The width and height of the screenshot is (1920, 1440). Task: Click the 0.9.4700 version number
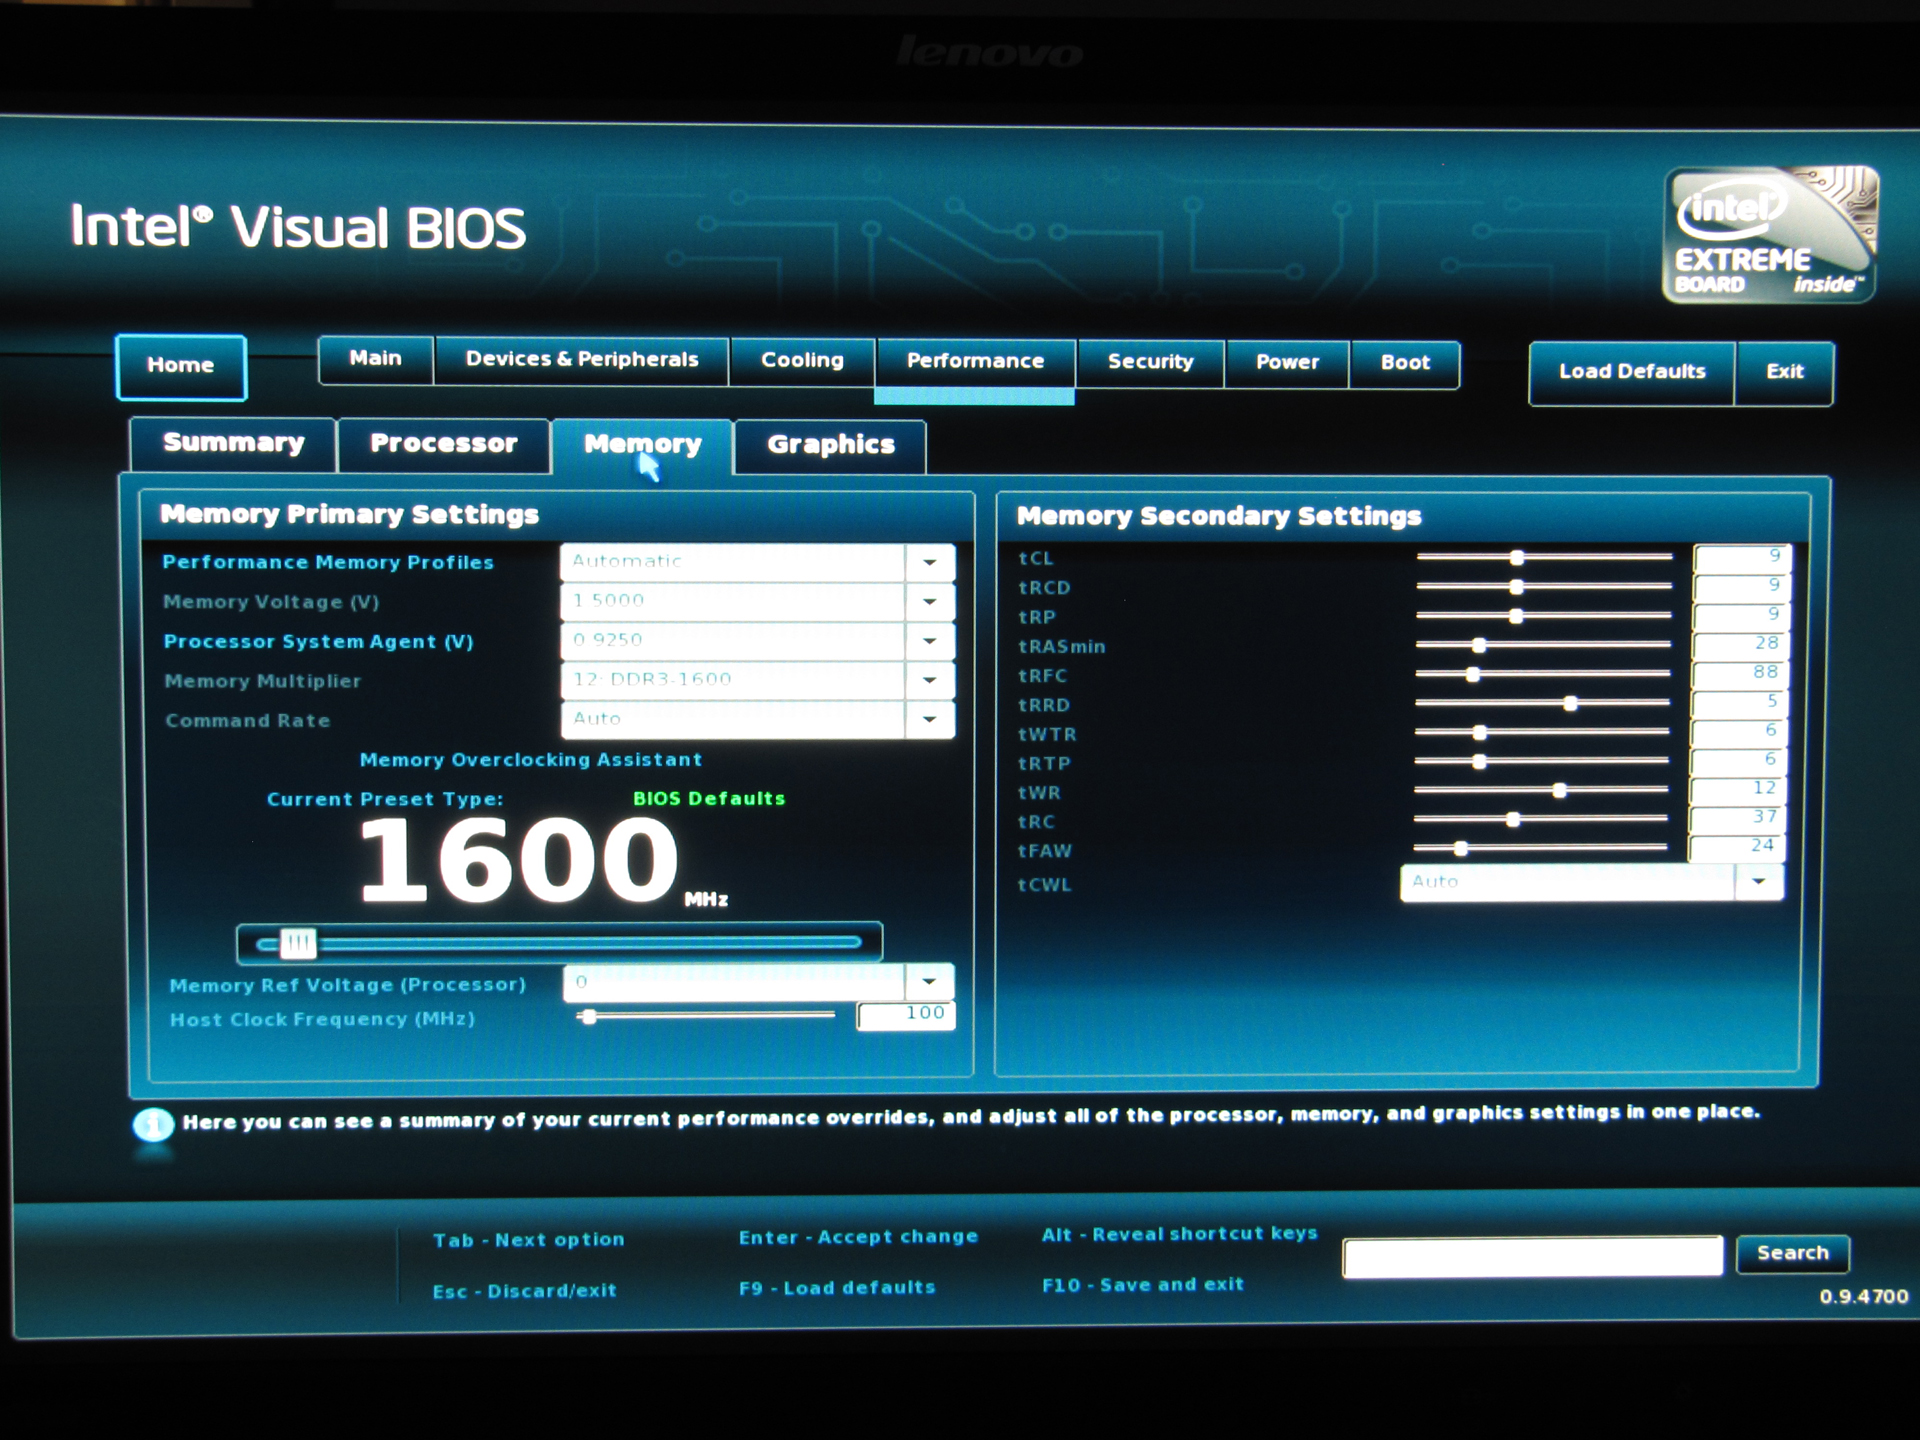point(1864,1297)
